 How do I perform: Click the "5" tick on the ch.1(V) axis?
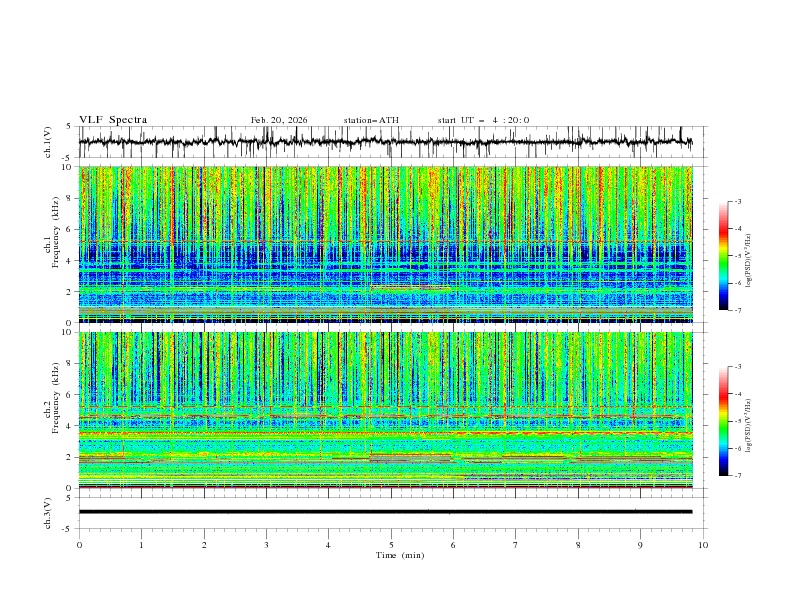70,127
